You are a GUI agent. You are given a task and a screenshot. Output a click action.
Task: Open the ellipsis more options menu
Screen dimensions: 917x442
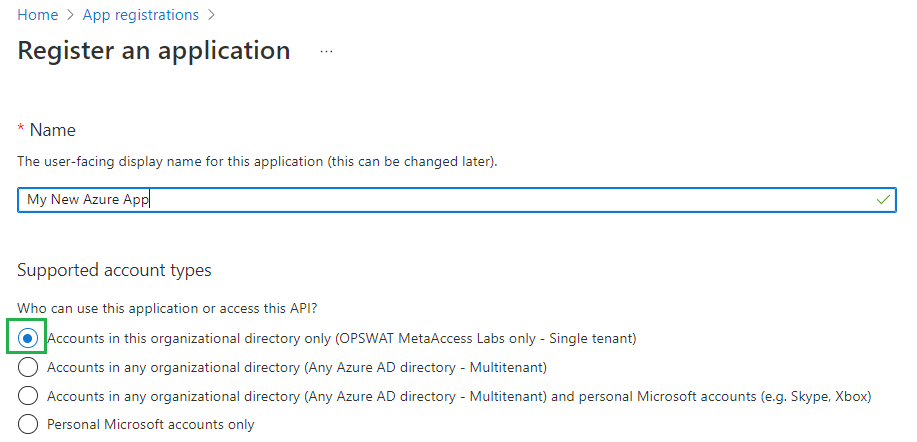[326, 52]
